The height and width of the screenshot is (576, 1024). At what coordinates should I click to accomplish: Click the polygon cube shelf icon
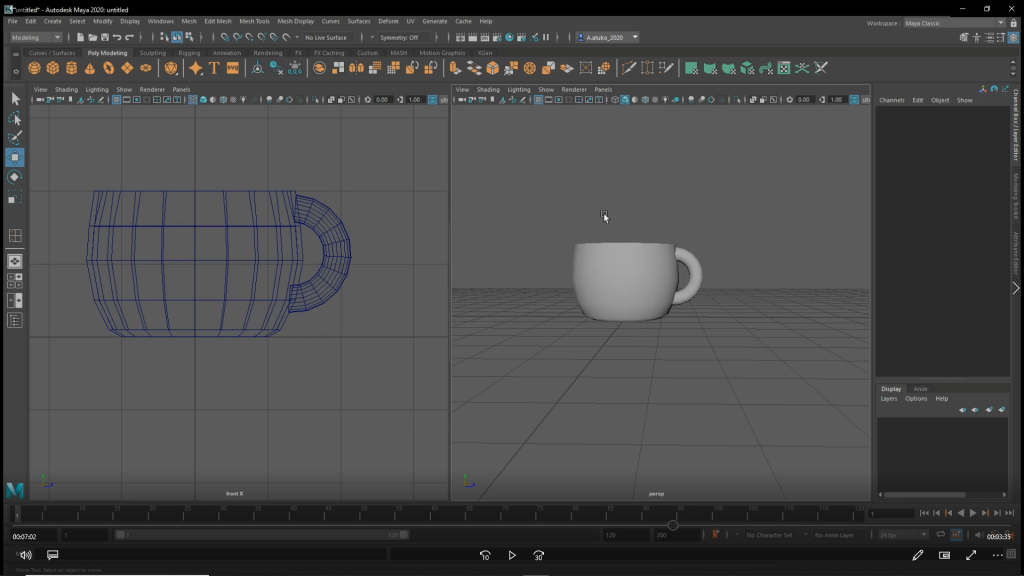click(x=53, y=68)
